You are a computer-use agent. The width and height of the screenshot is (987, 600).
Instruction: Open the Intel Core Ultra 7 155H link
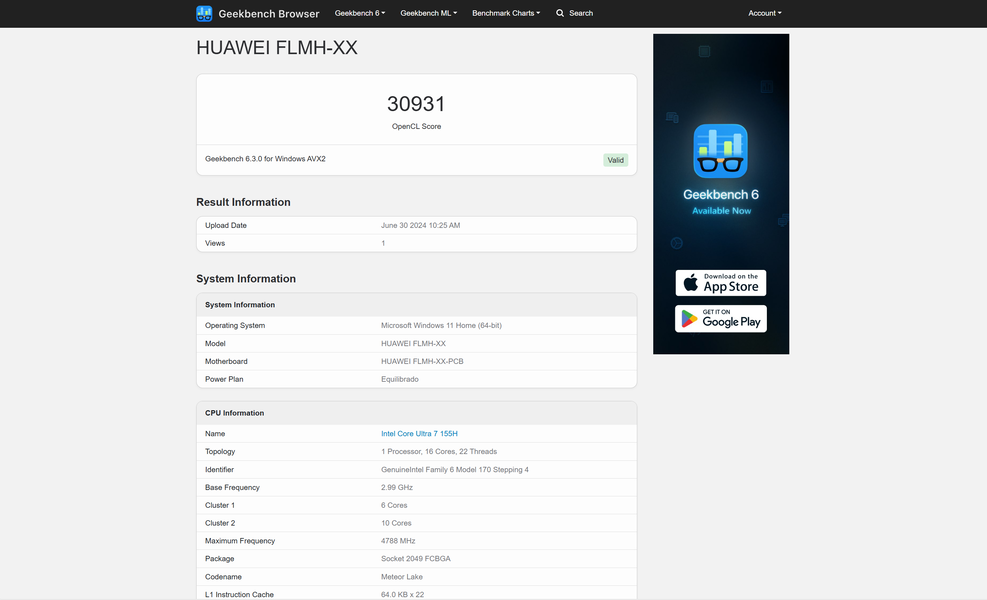coord(419,434)
